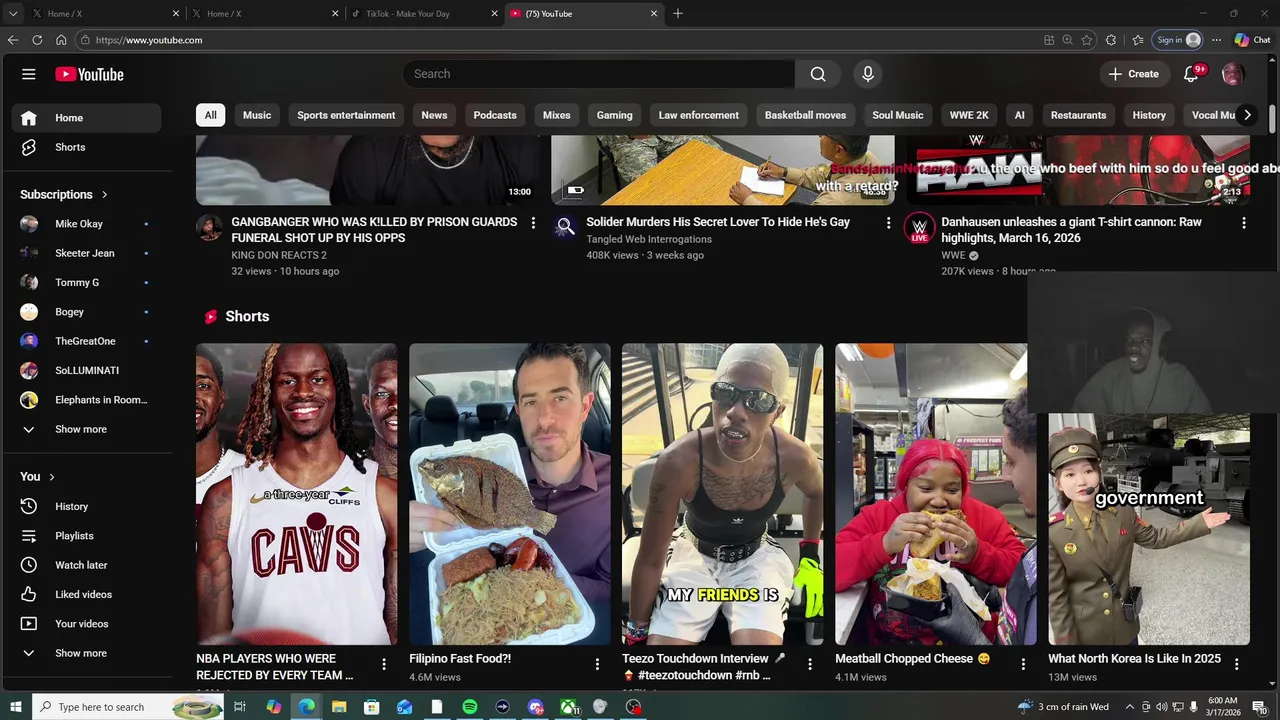Open Spotify from the taskbar
The image size is (1280, 720).
point(470,707)
